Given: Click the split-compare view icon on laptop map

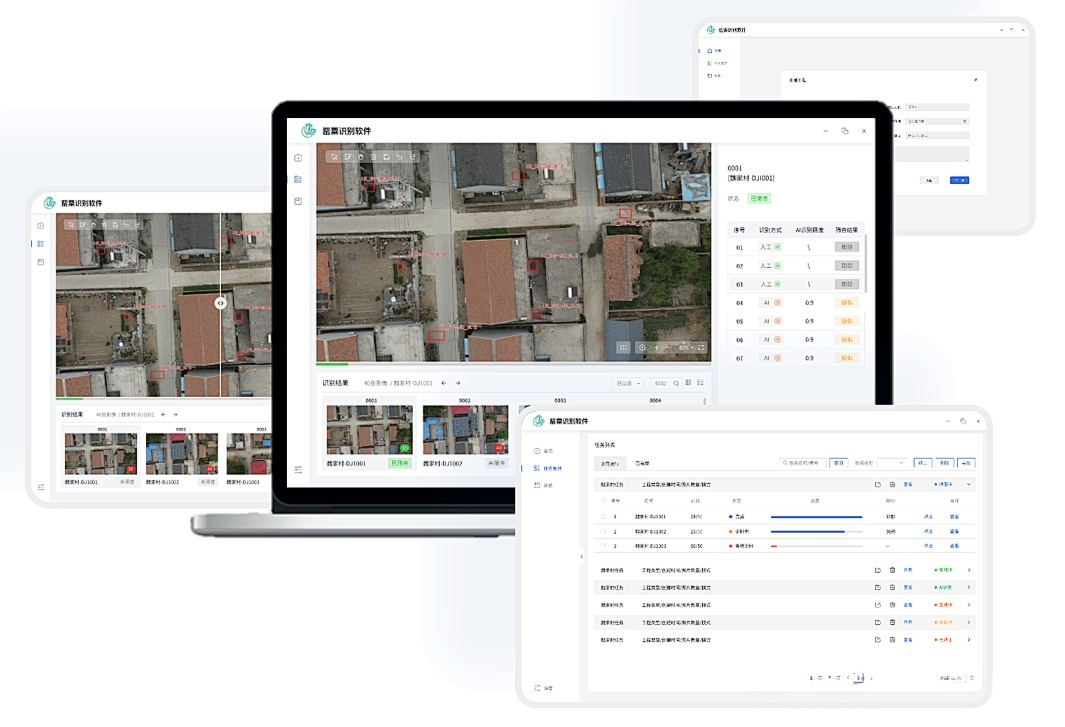Looking at the screenshot, I should [x=623, y=347].
